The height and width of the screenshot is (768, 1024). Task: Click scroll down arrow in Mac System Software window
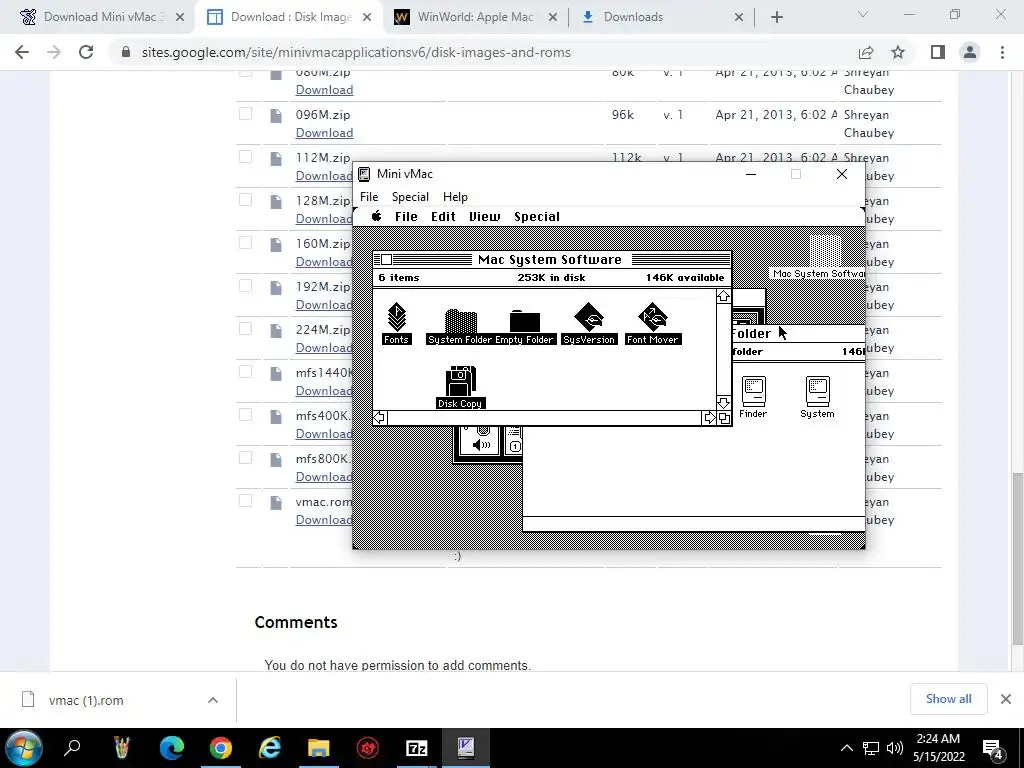(724, 402)
